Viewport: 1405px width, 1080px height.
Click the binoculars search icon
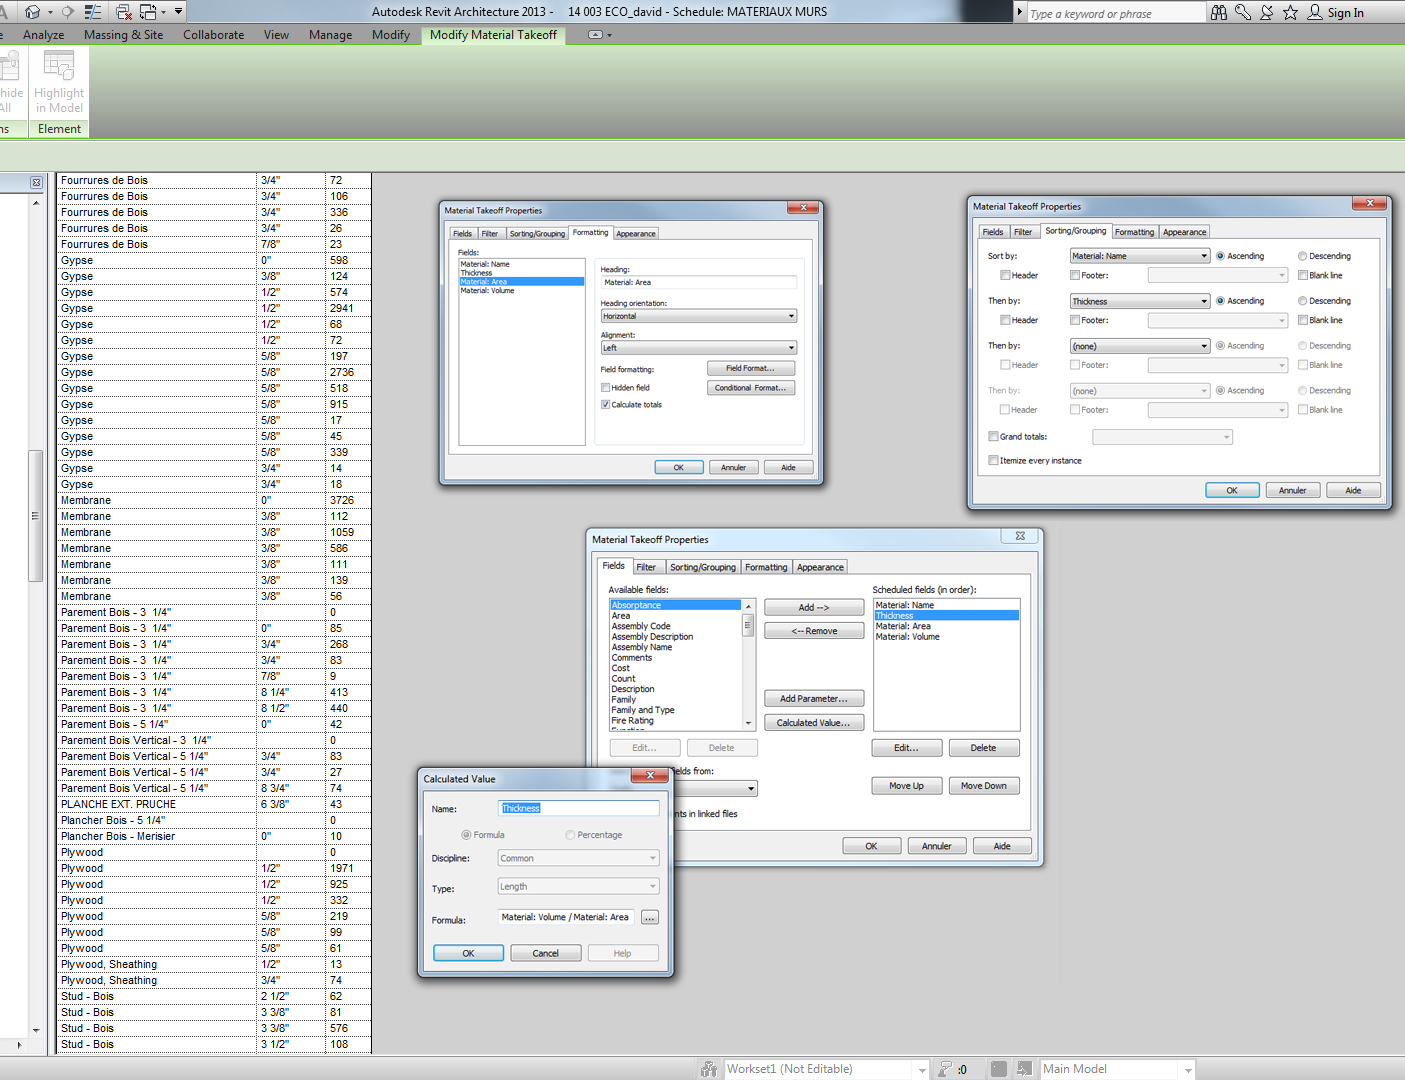(1218, 13)
